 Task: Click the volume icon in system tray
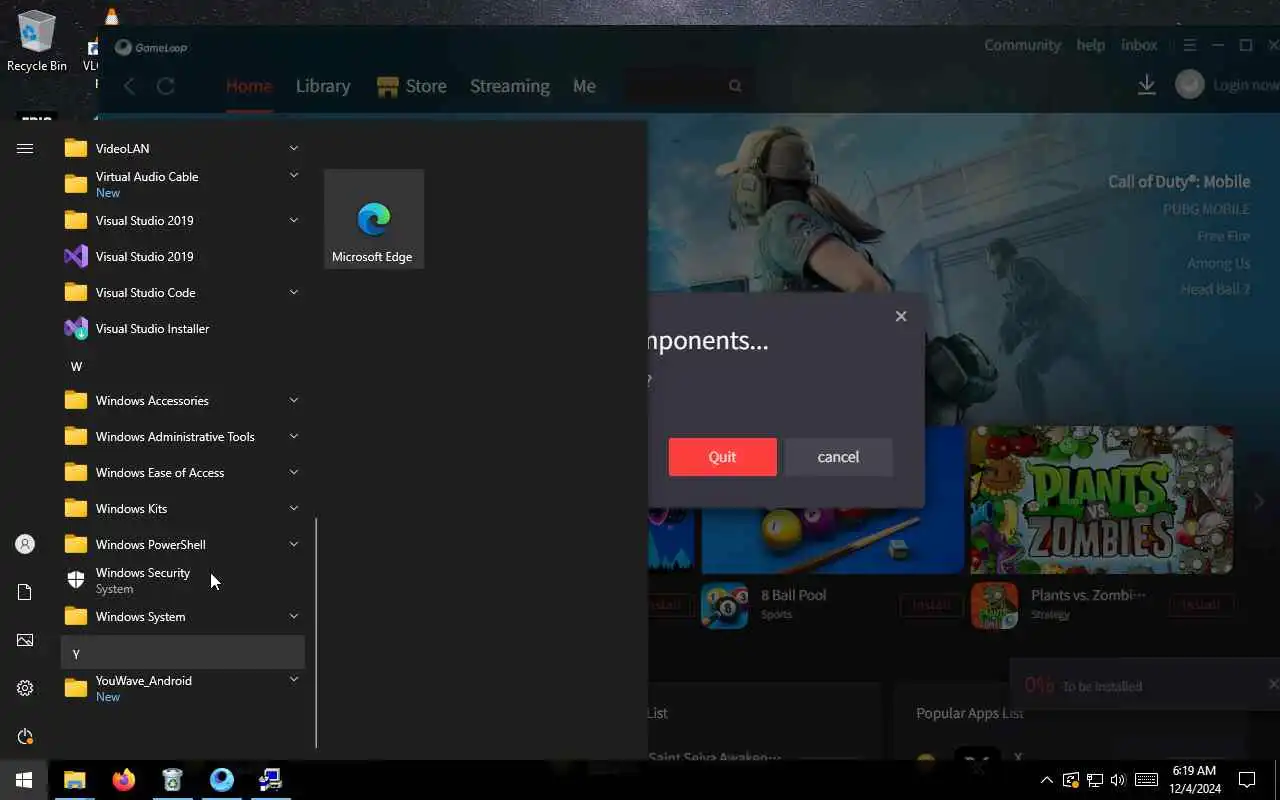(1118, 780)
